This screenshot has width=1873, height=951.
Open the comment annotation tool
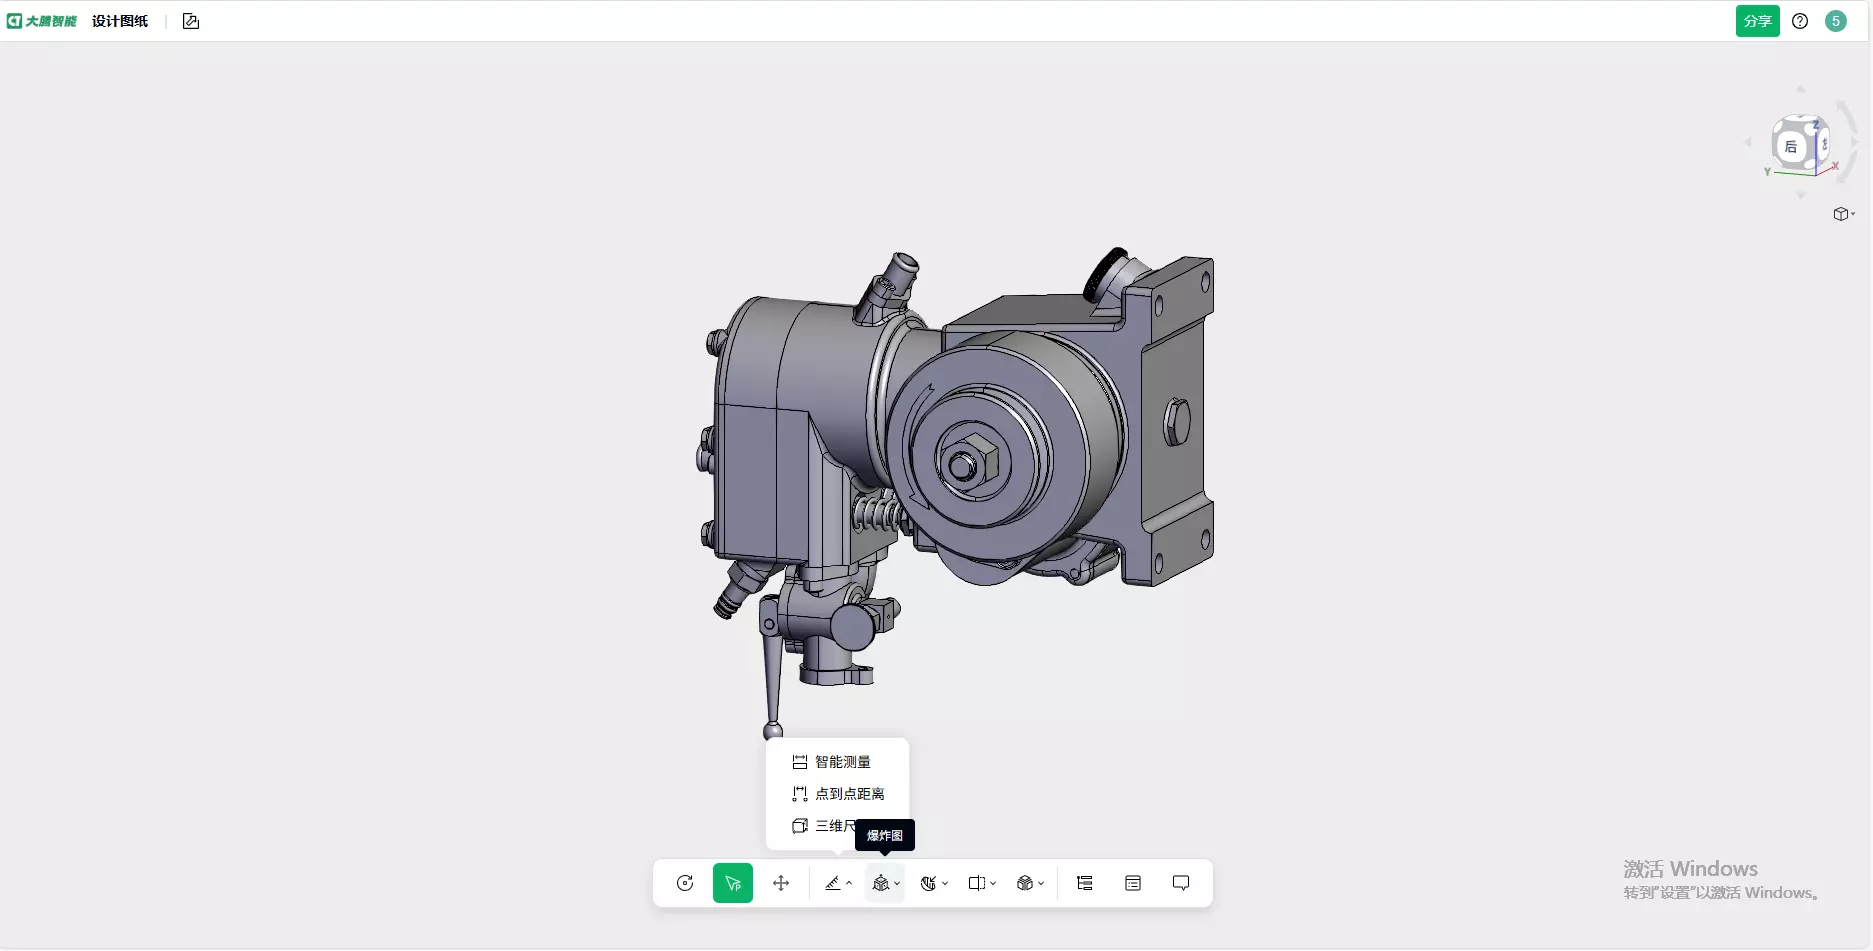1181,883
